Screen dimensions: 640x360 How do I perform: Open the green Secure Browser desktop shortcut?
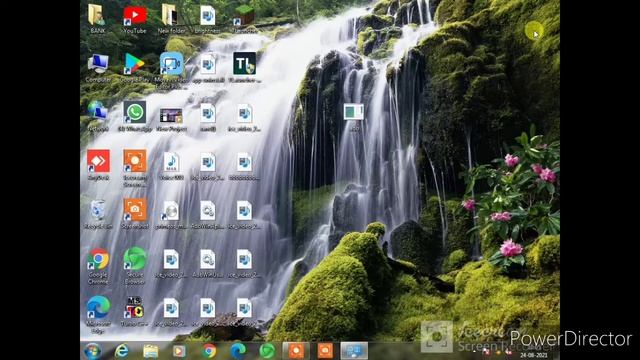[135, 265]
